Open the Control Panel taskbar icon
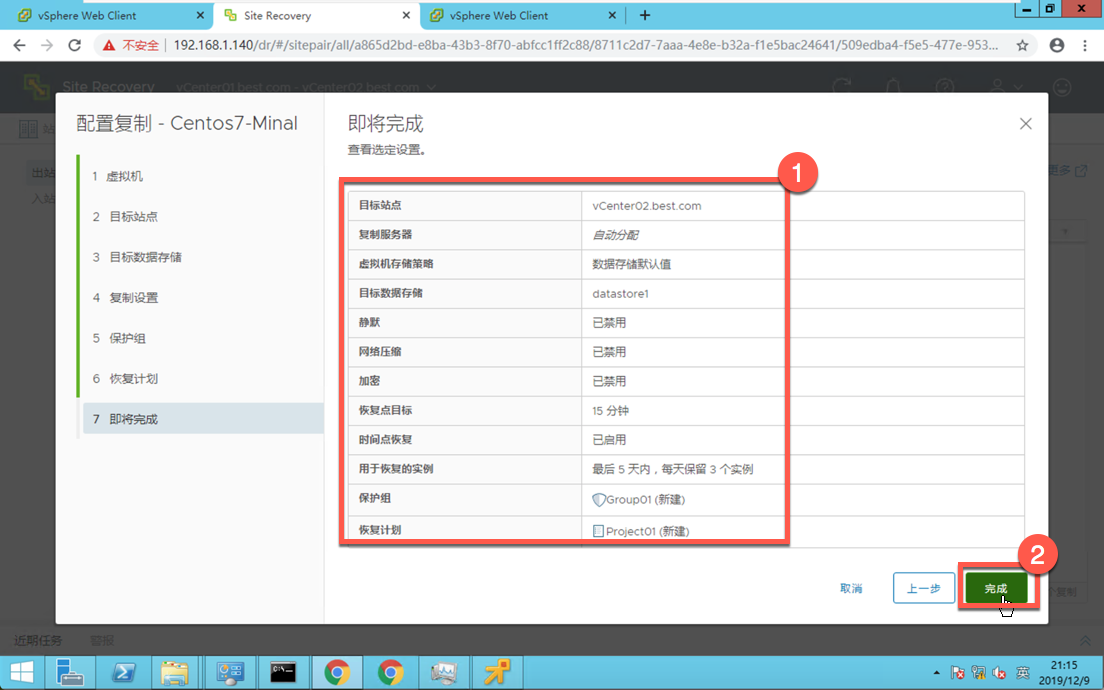The width and height of the screenshot is (1104, 690). point(230,672)
